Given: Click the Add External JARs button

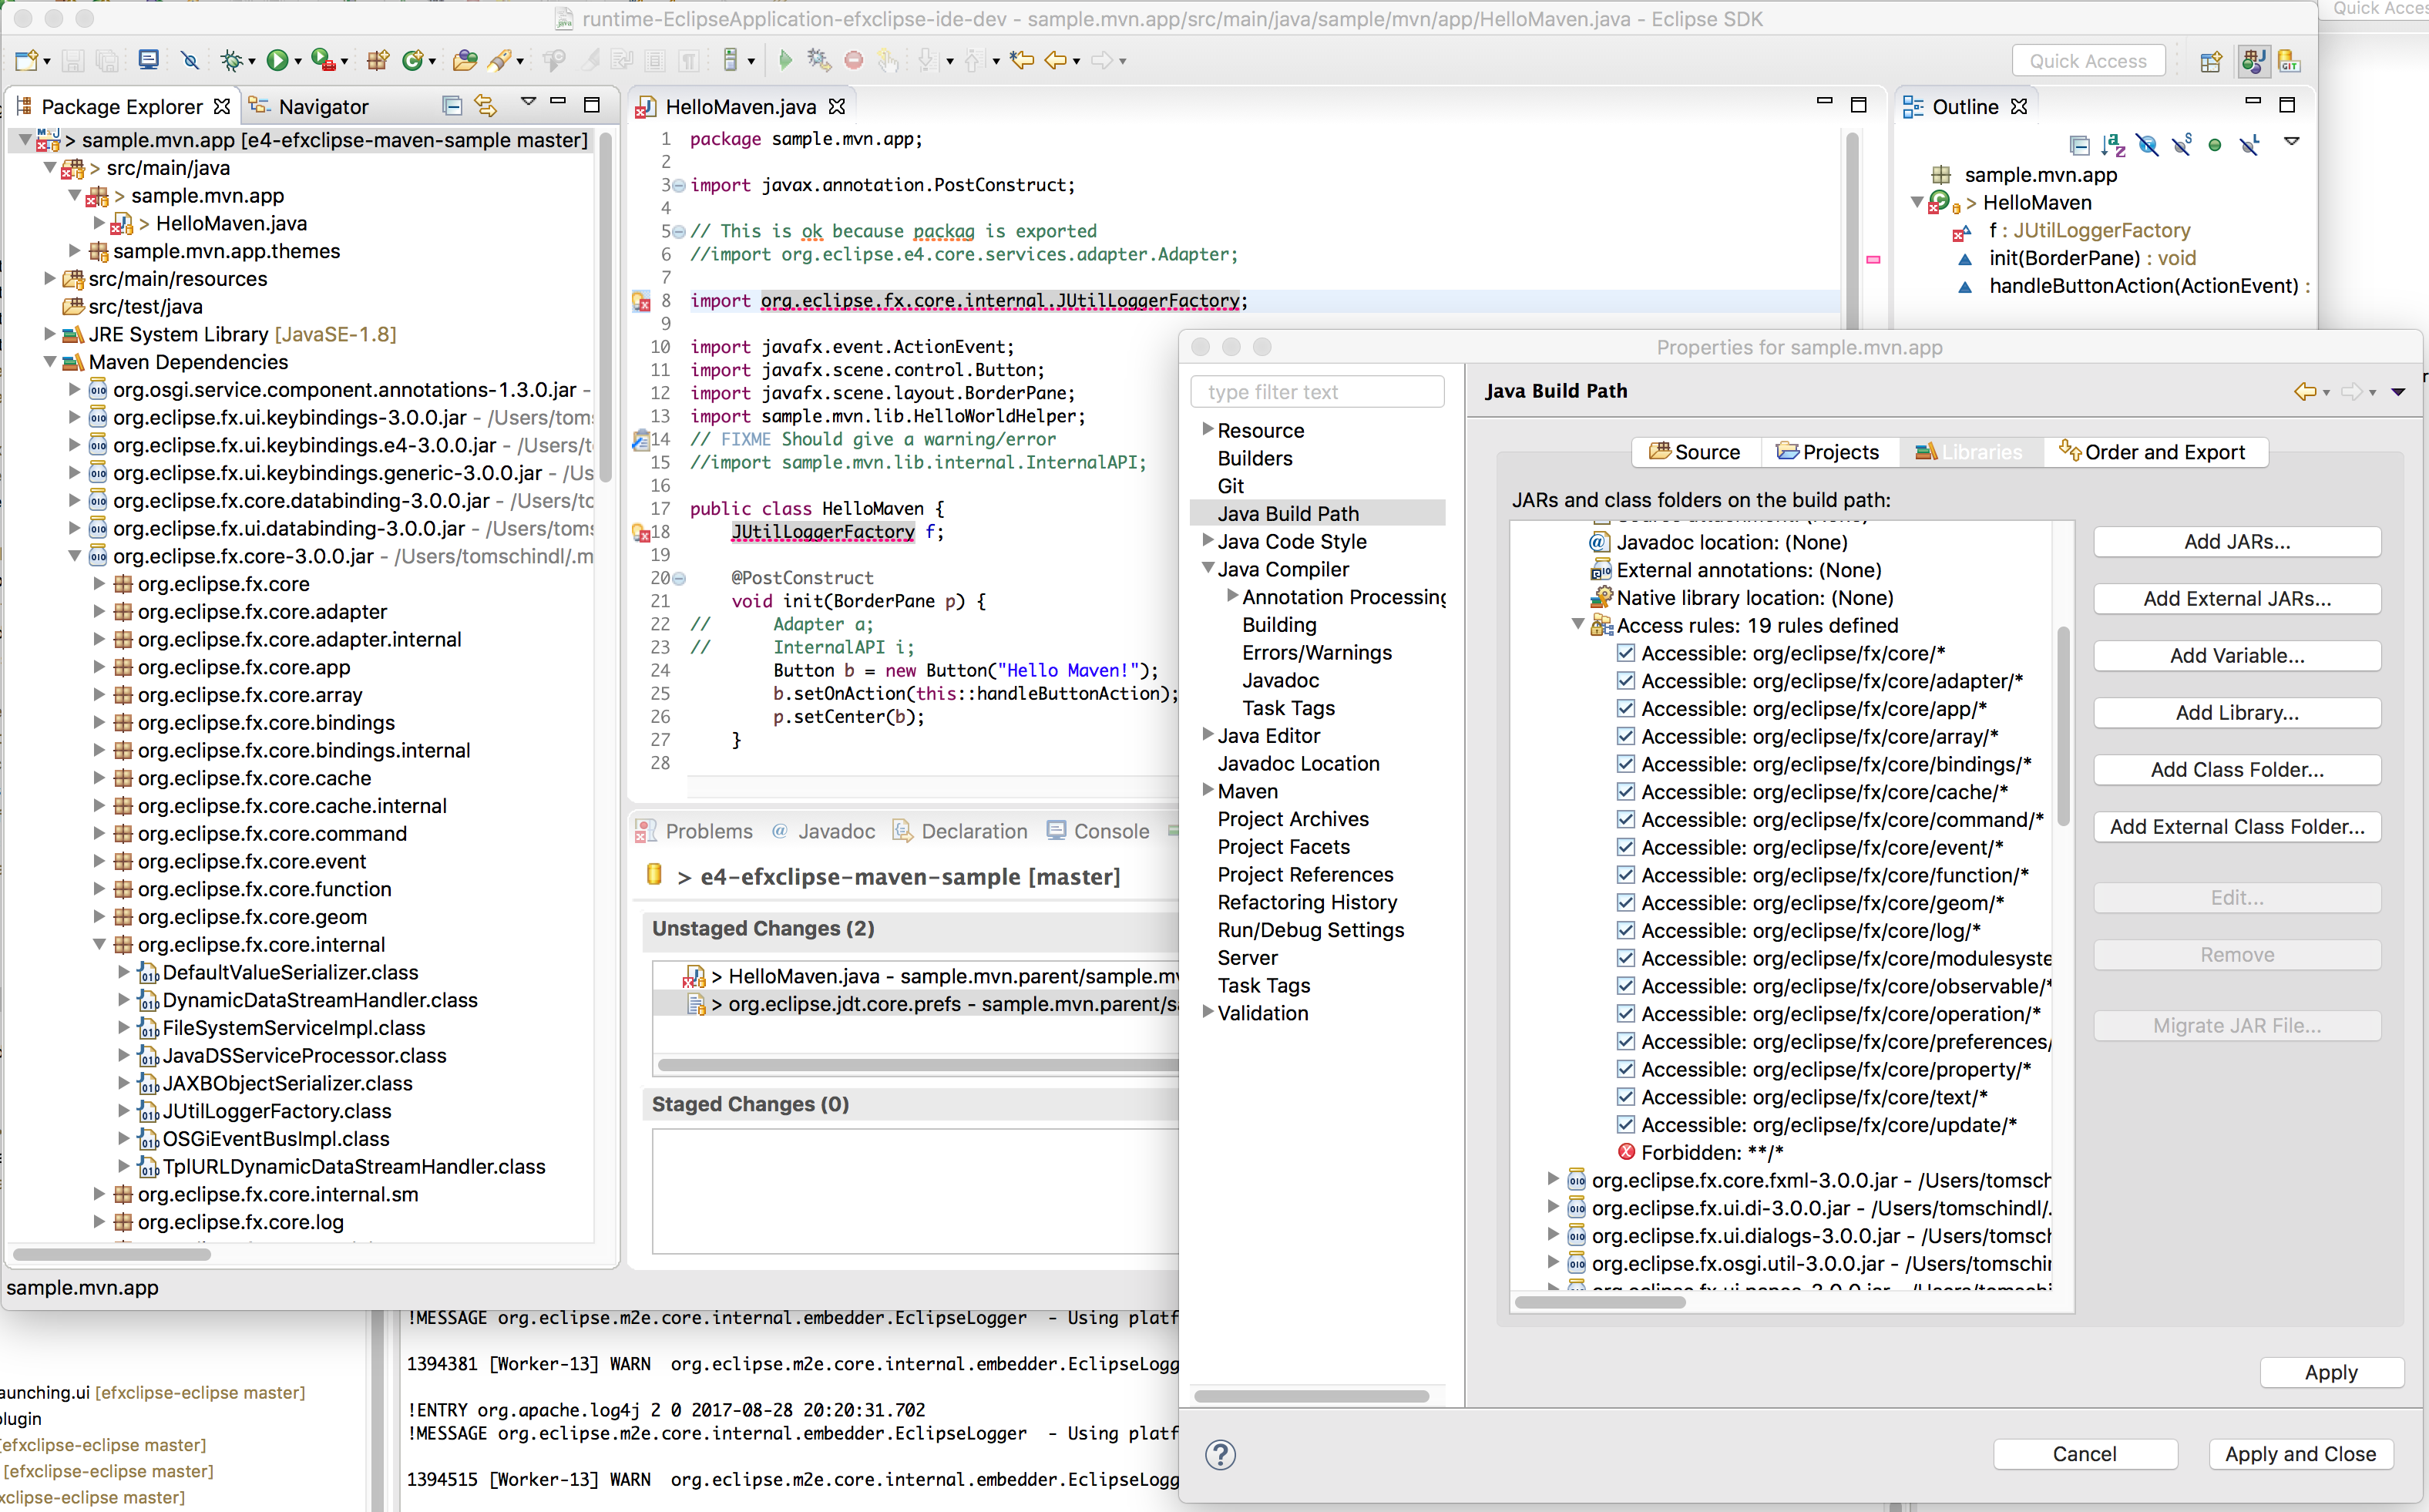Looking at the screenshot, I should [2236, 598].
